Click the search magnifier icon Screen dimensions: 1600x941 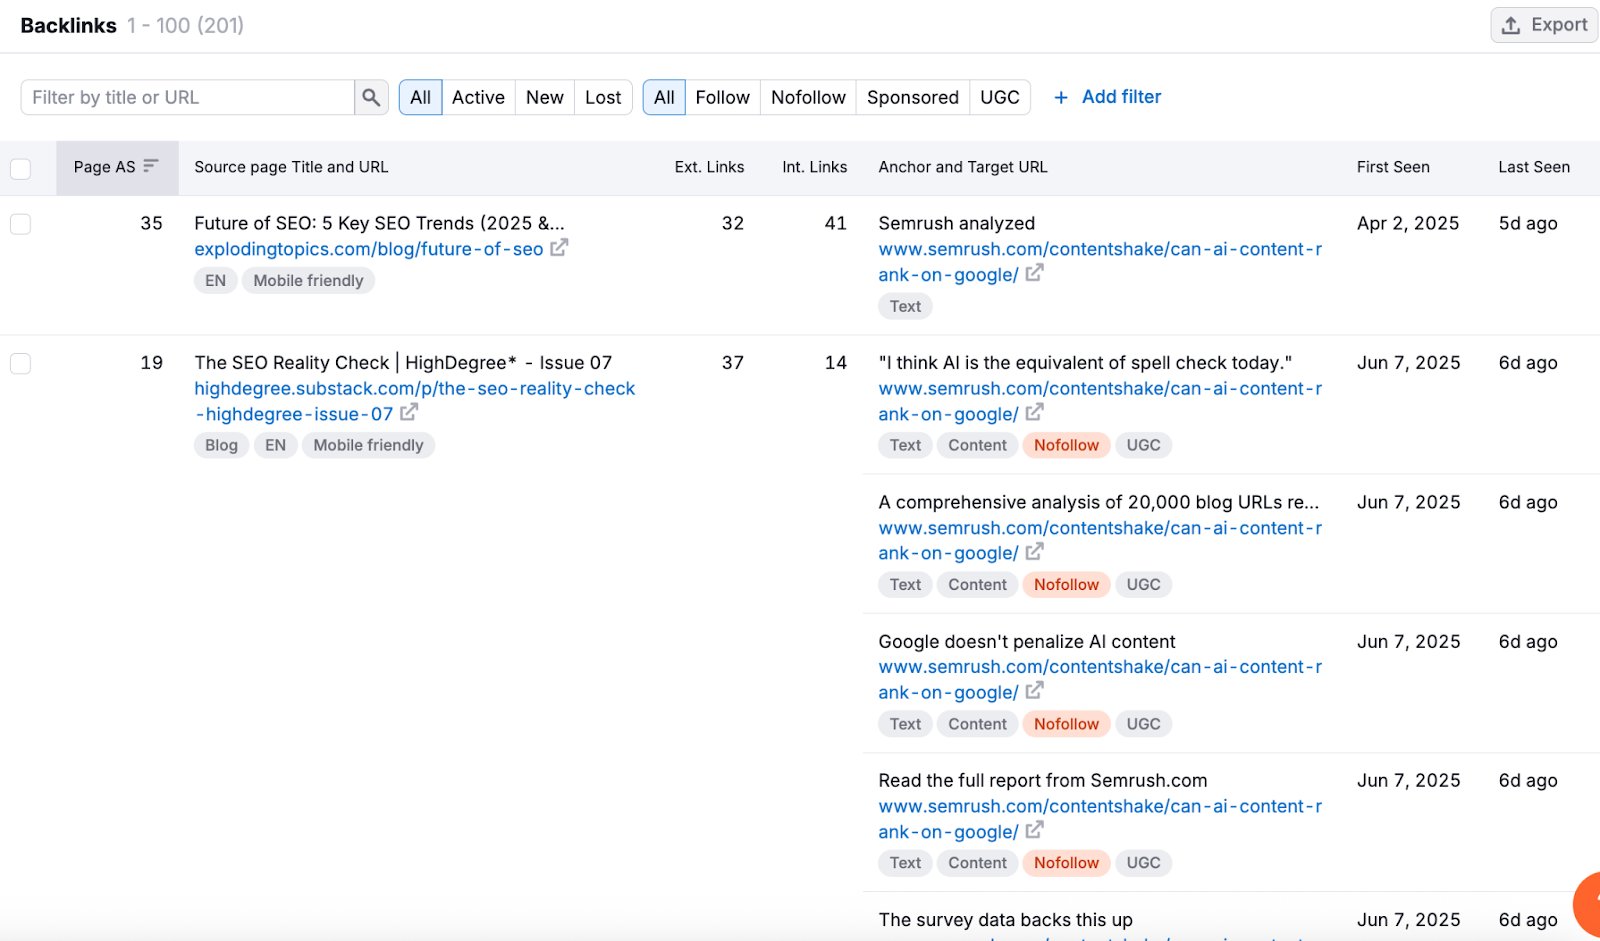[x=371, y=97]
